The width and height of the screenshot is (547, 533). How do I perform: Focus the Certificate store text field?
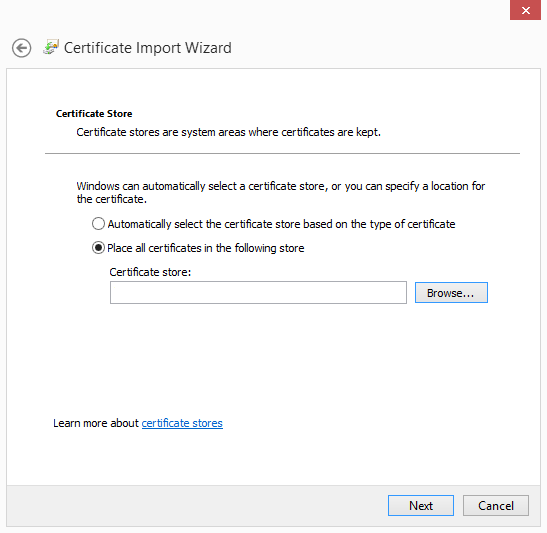pos(258,292)
